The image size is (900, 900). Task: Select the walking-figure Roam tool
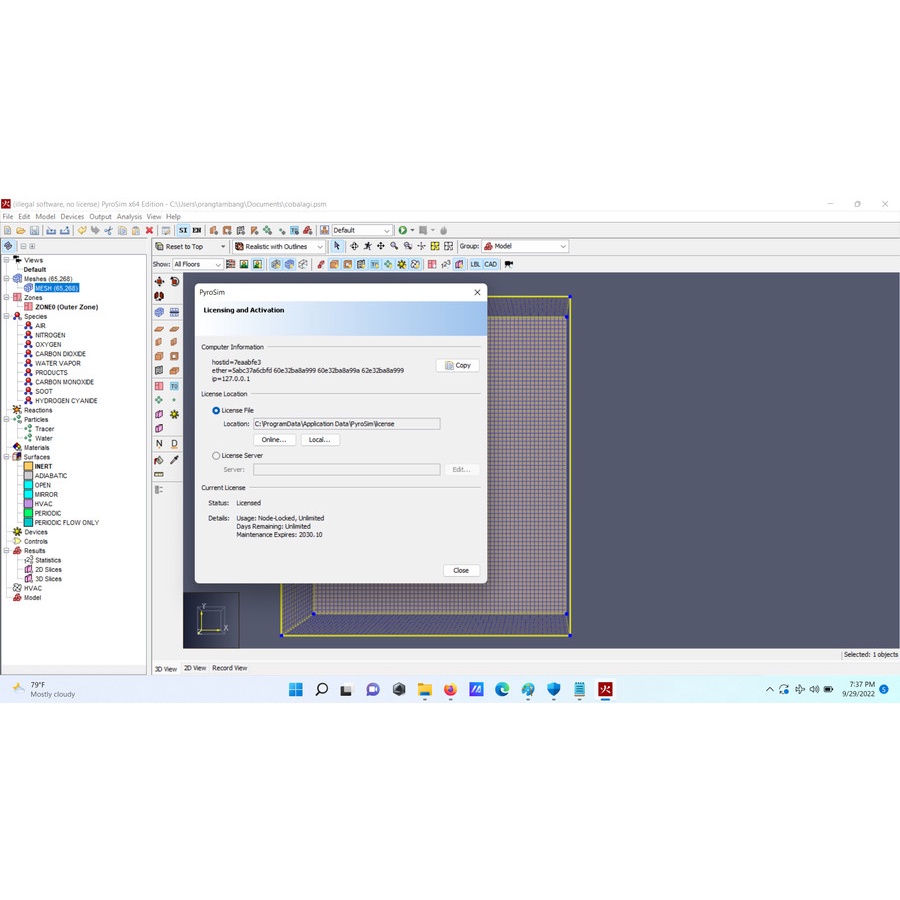pyautogui.click(x=367, y=246)
